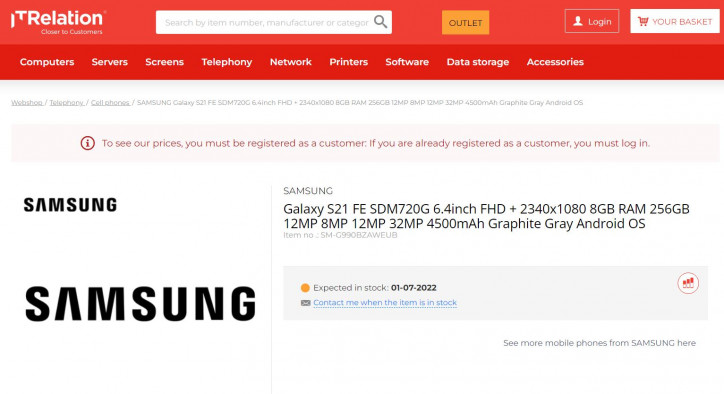Open the Network menu

[x=290, y=62]
